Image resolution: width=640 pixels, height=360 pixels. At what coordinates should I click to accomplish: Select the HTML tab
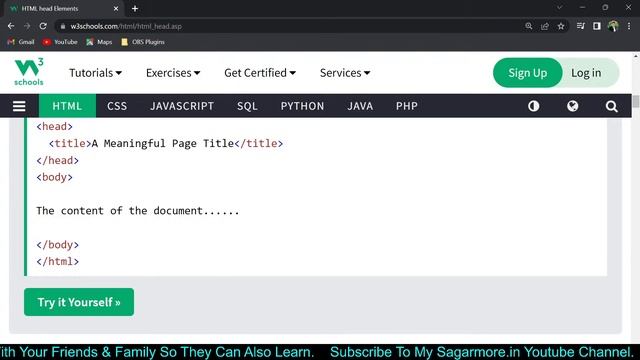coord(67,106)
